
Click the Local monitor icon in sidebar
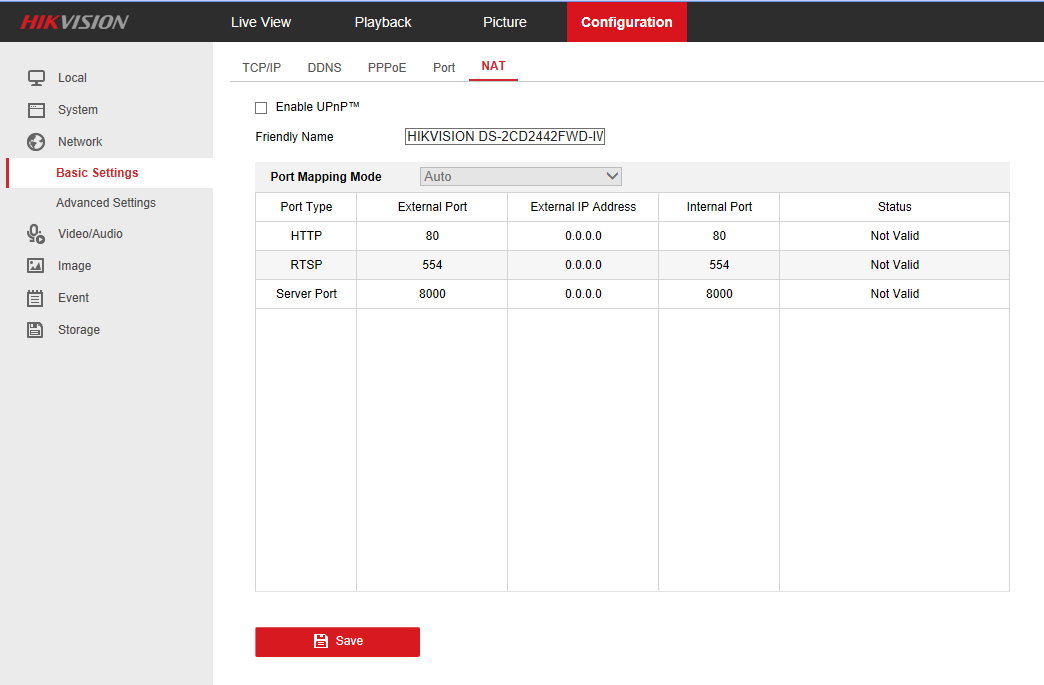tap(37, 77)
